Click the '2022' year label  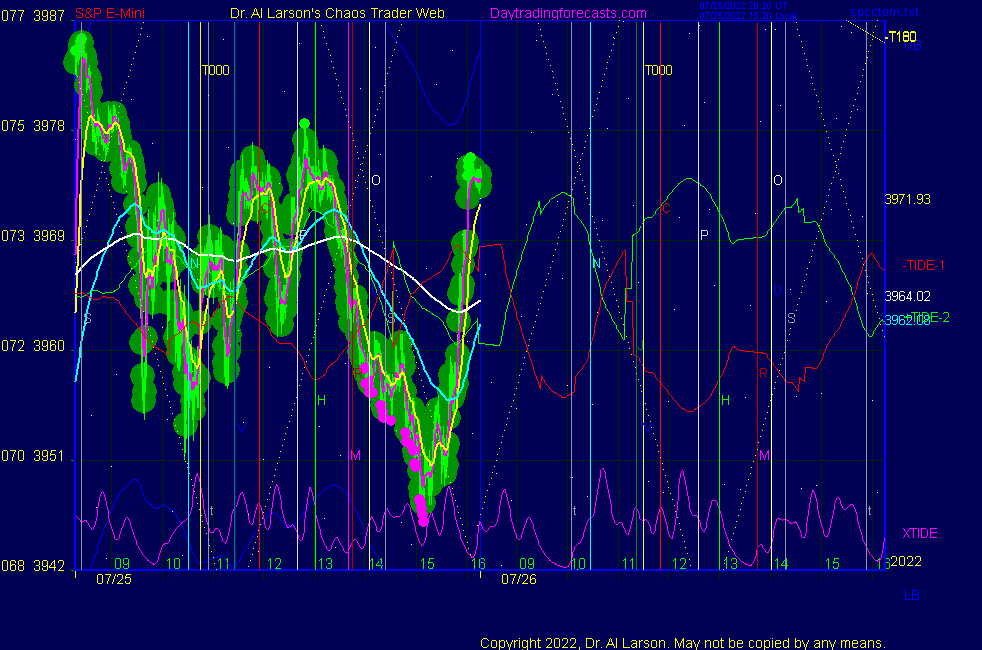(906, 561)
